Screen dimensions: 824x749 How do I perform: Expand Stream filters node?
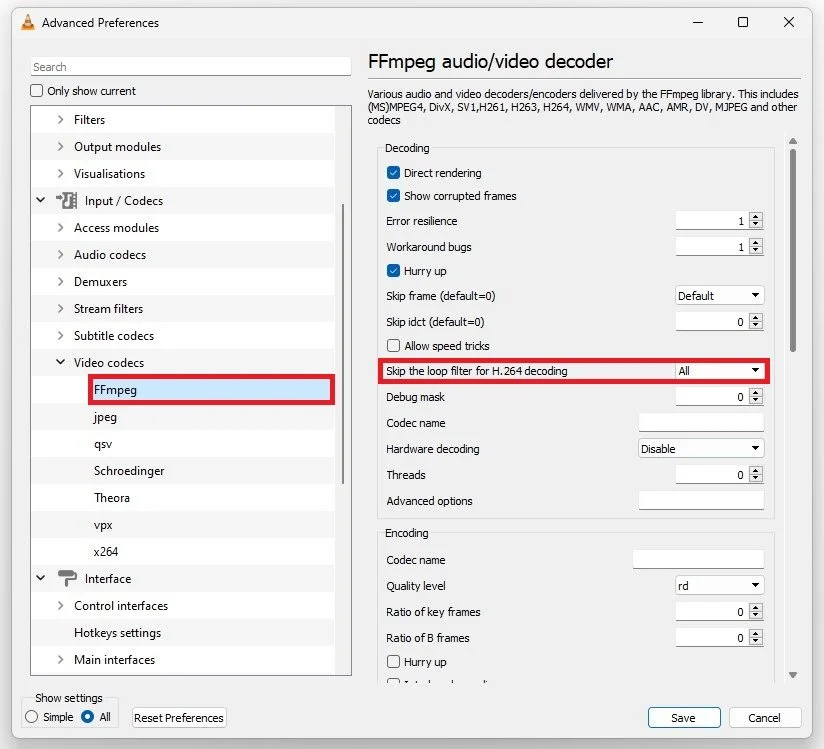60,309
